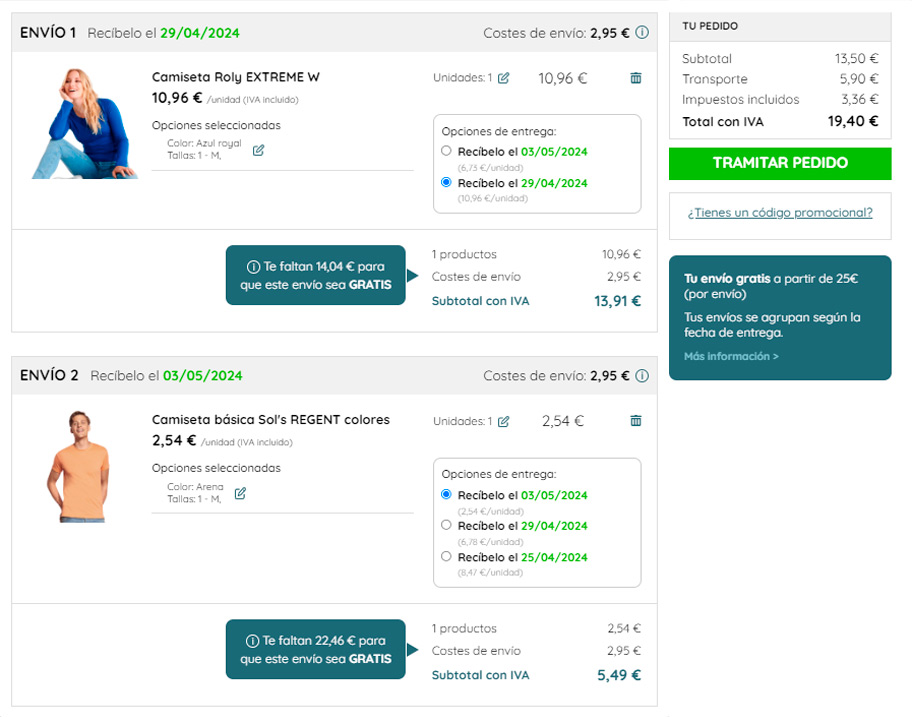The height and width of the screenshot is (717, 912).
Task: Edit units for Camiseta Roly EXTREME W
Action: pyautogui.click(x=504, y=78)
